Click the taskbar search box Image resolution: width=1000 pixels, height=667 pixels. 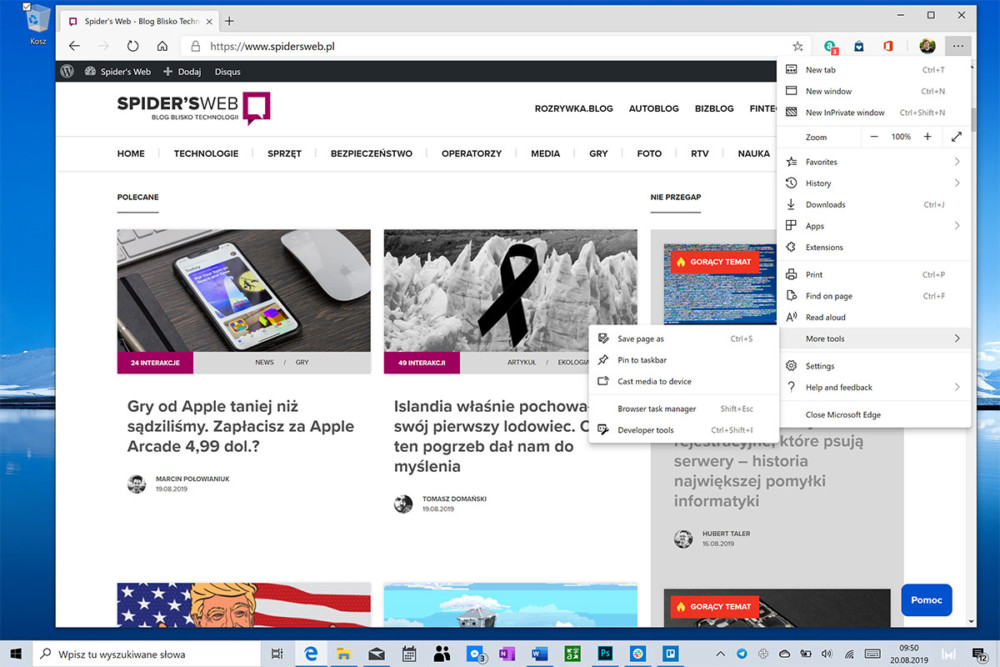147,654
